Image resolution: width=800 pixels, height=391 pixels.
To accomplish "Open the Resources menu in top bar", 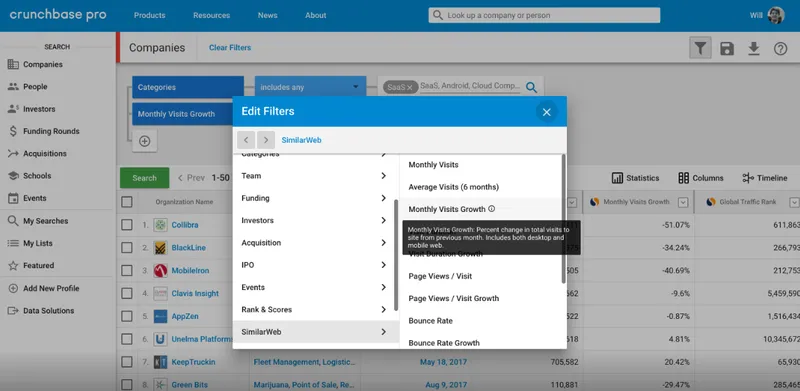I will [x=211, y=15].
